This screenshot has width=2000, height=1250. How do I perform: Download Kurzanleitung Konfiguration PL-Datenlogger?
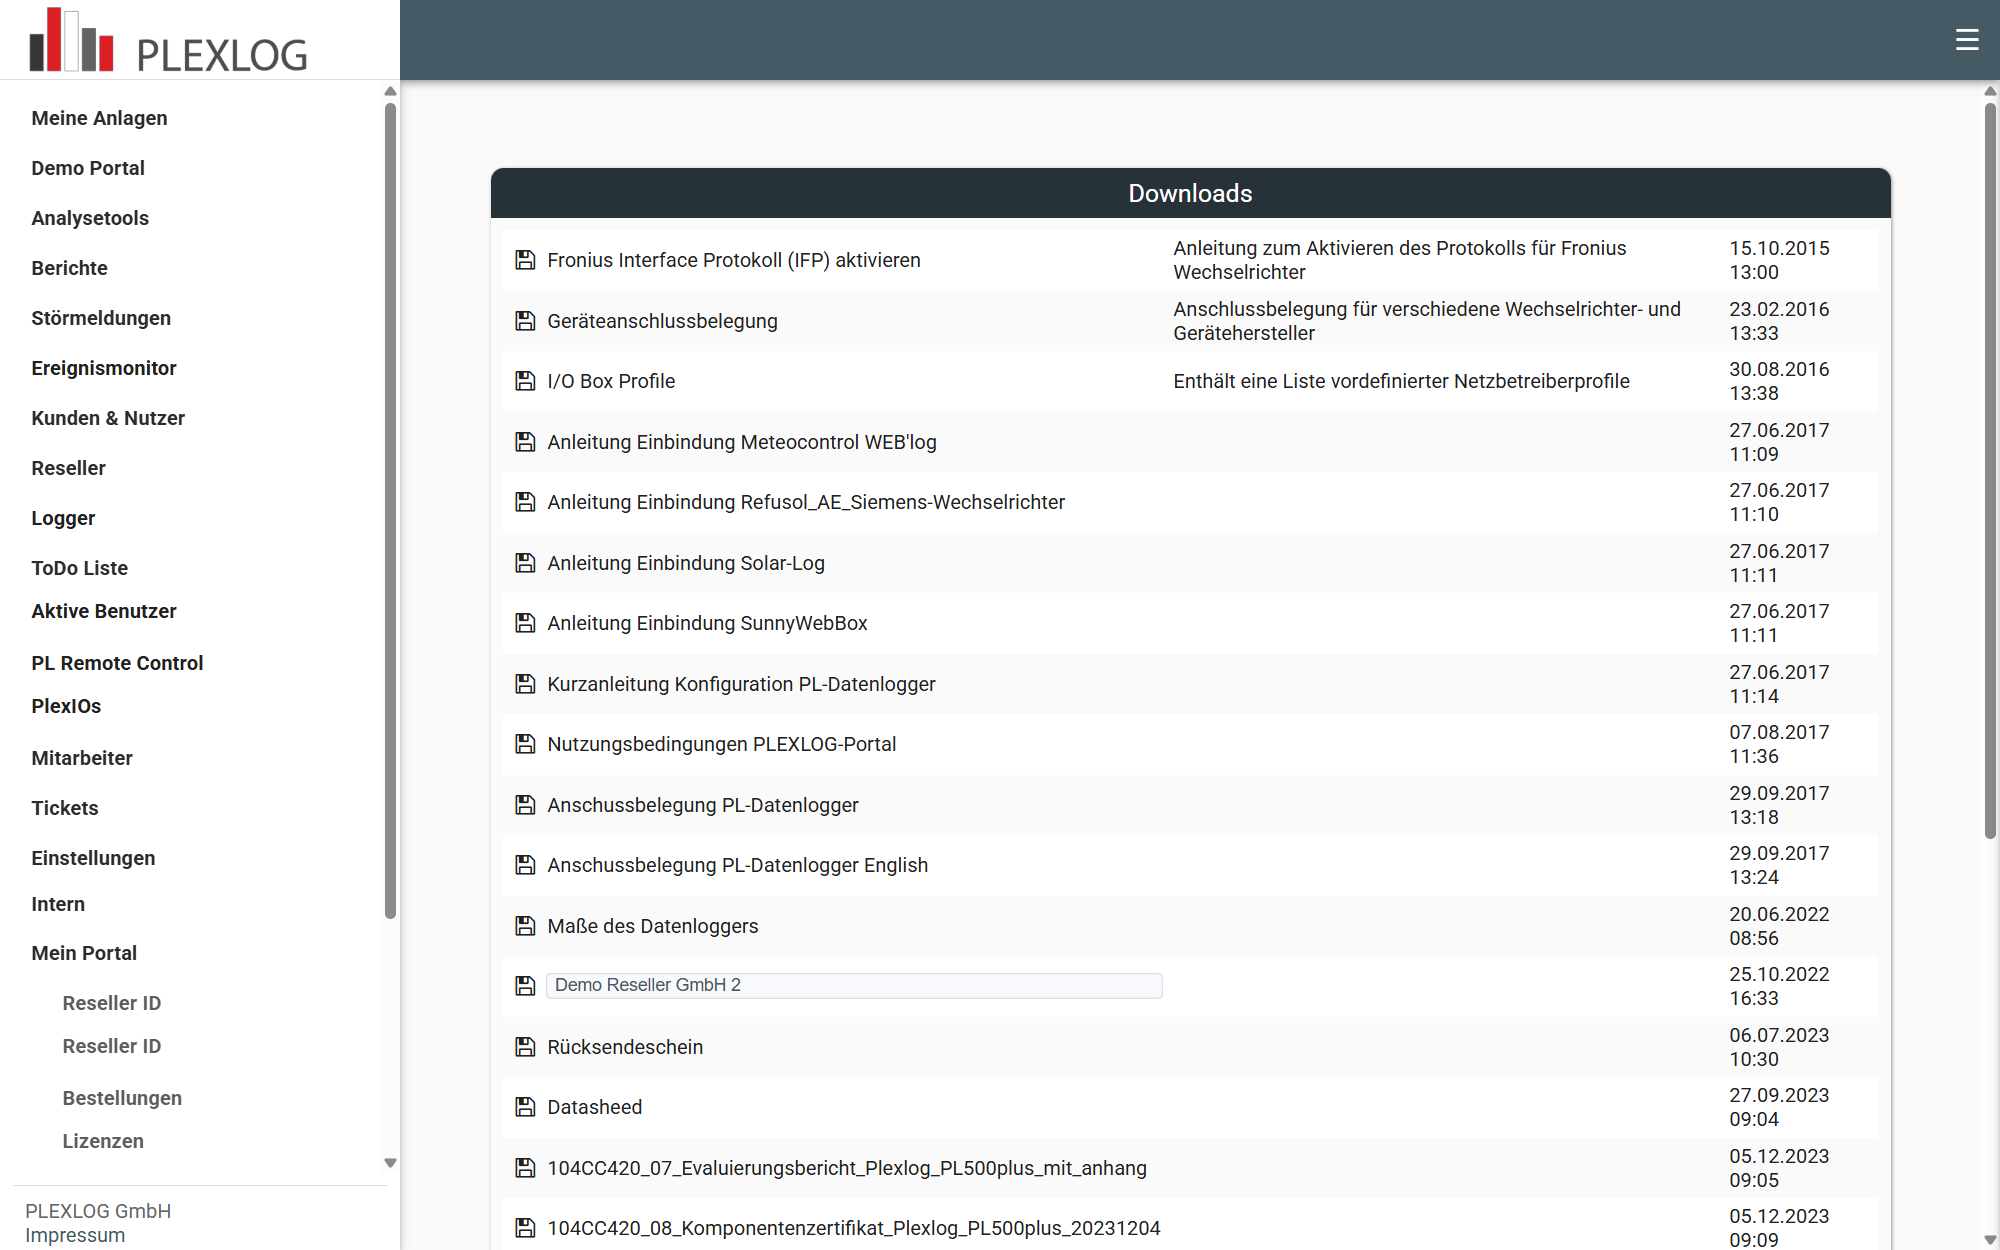(741, 684)
